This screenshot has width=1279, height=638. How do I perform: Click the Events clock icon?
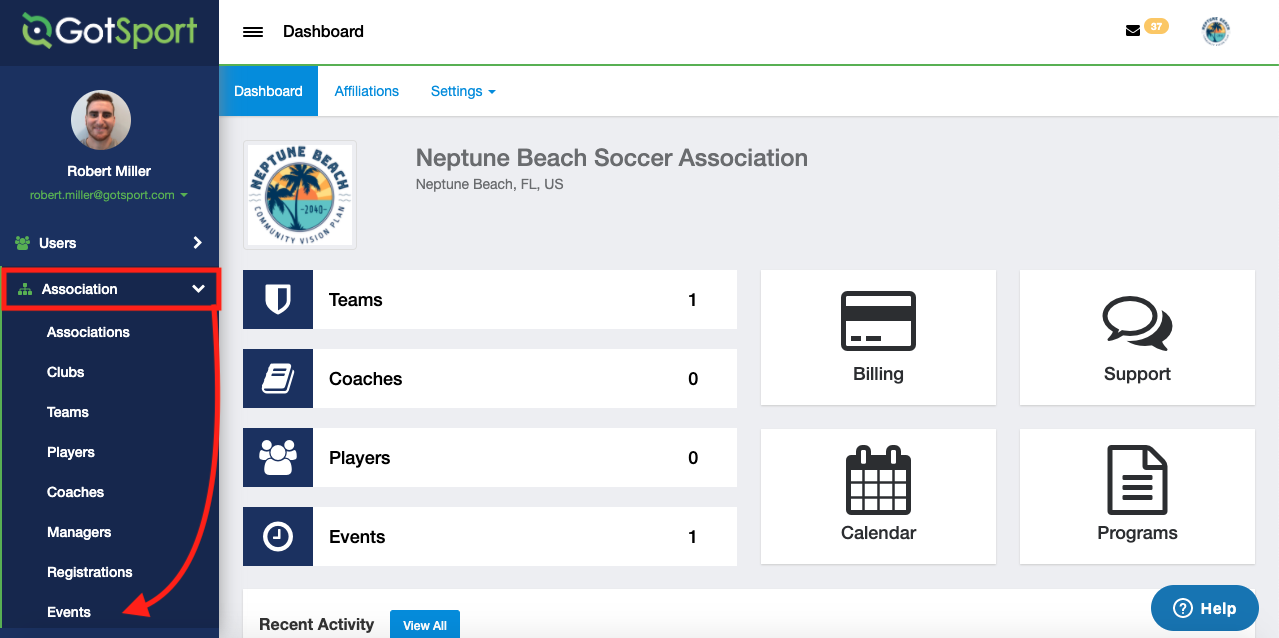[278, 537]
